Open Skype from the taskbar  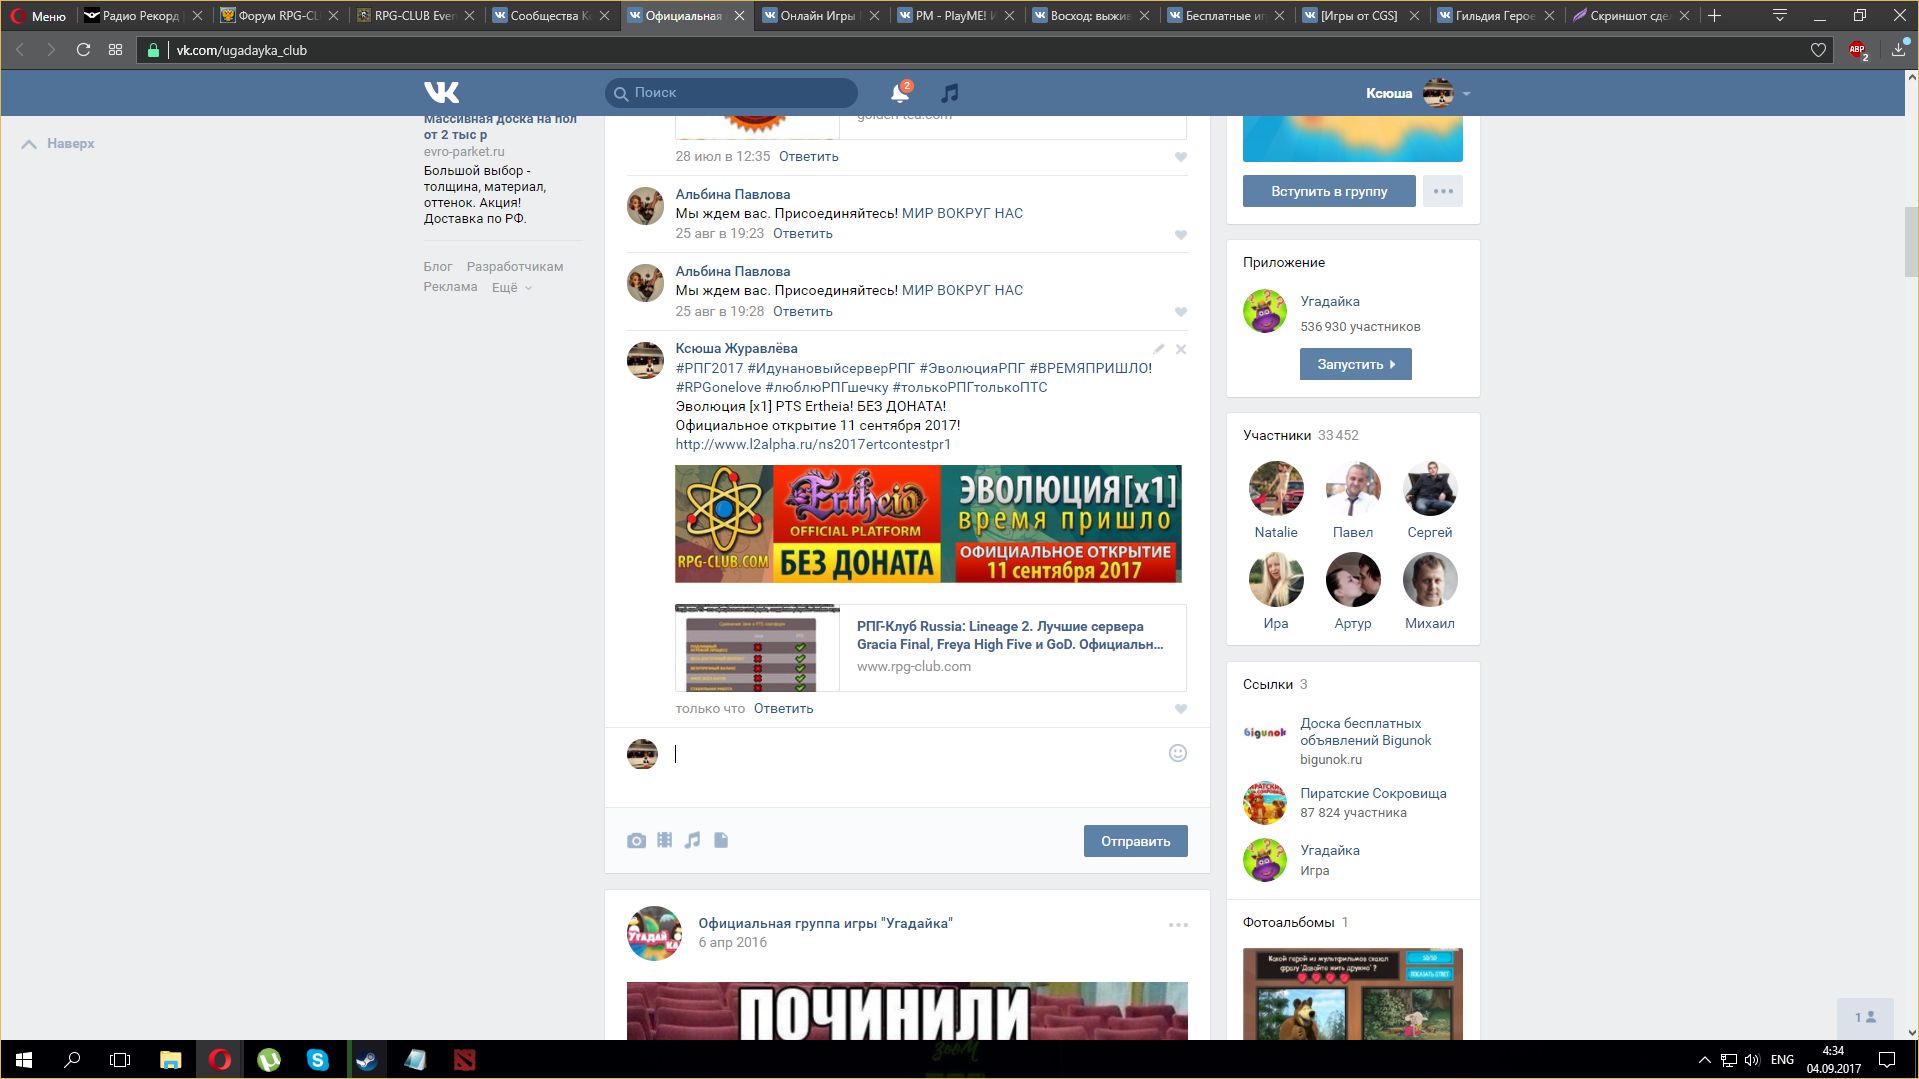(317, 1060)
